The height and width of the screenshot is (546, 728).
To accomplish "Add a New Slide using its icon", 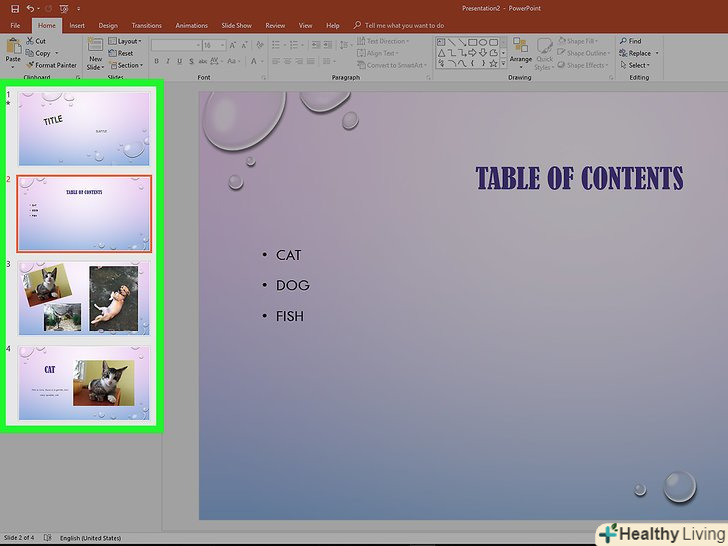I will point(95,45).
